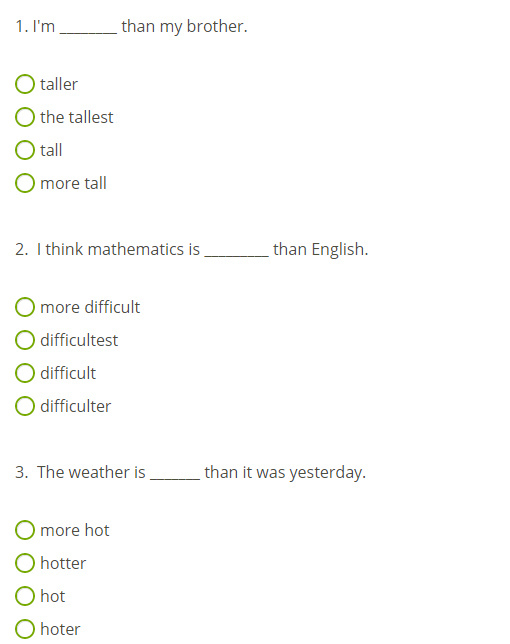Pick the 'hot' radio button
The height and width of the screenshot is (644, 510).
click(25, 596)
